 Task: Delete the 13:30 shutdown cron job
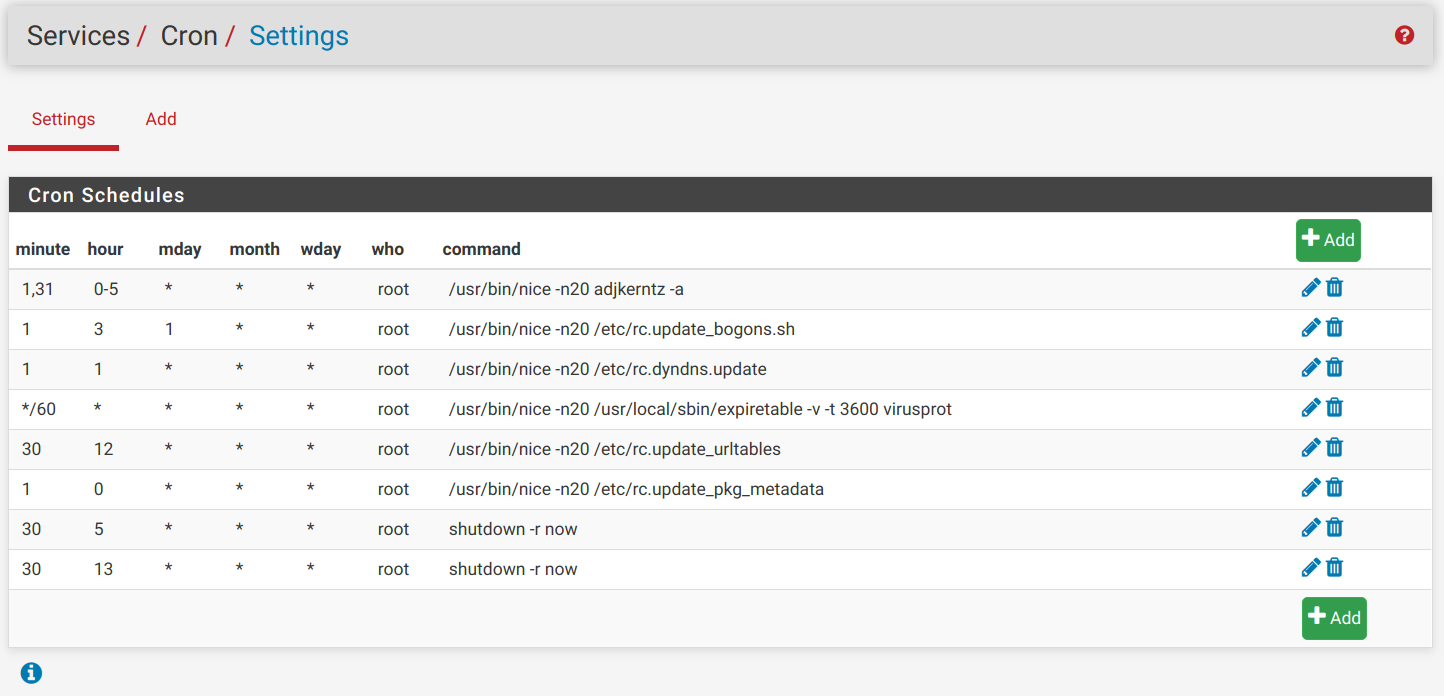1335,568
